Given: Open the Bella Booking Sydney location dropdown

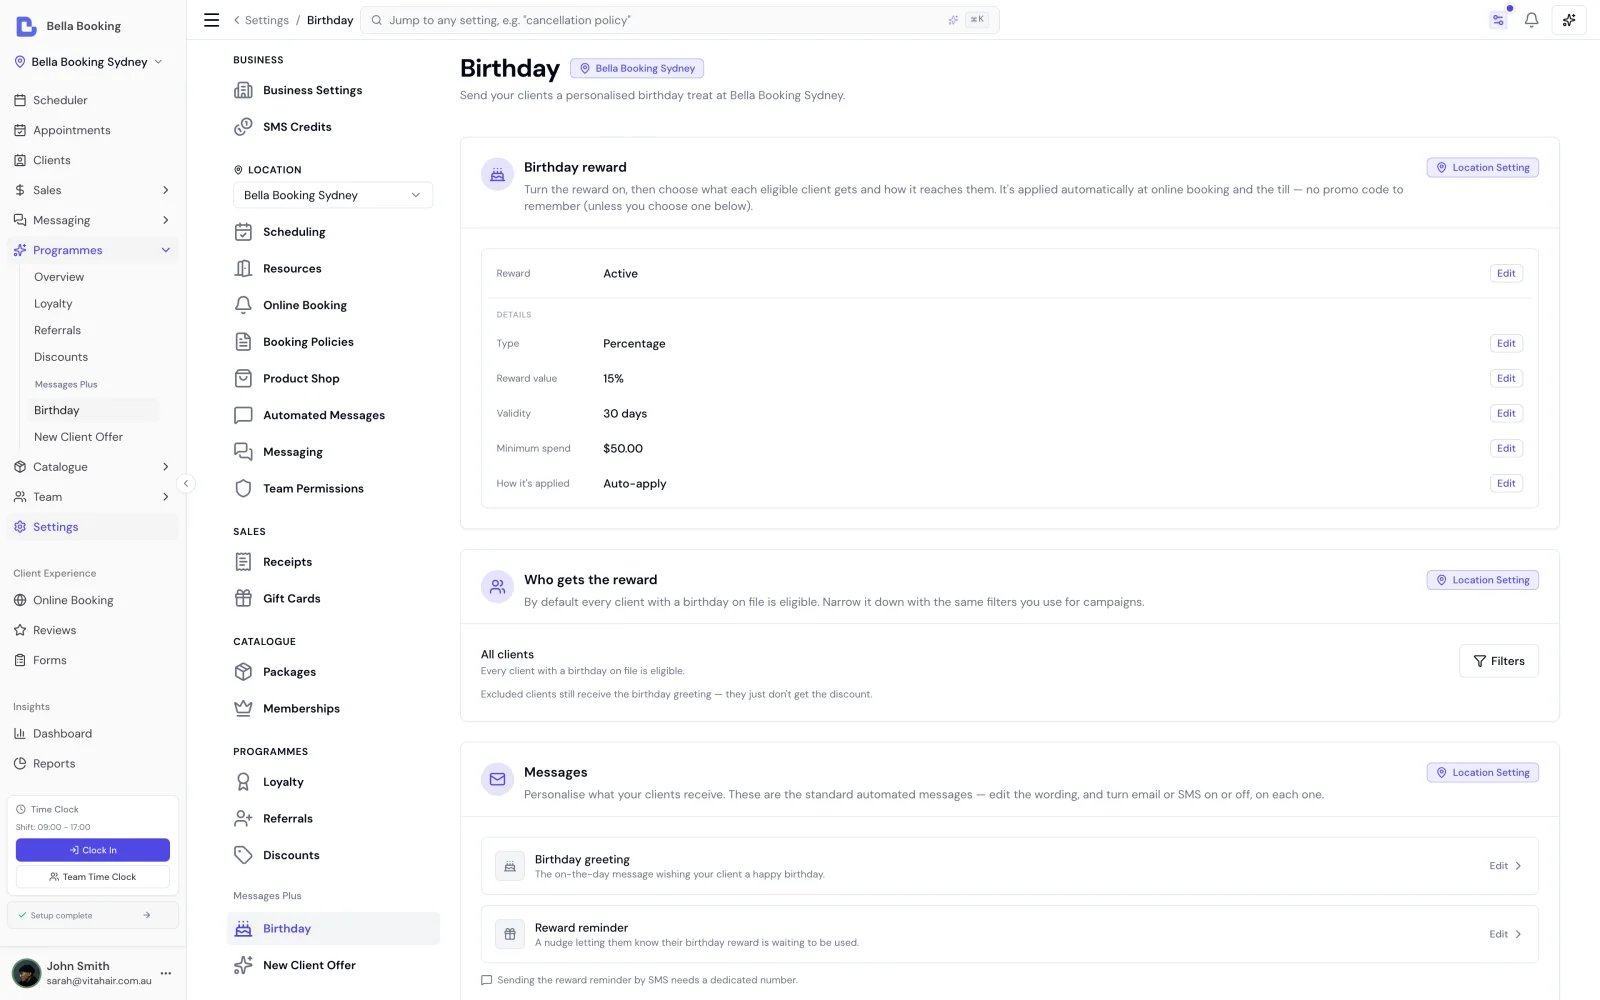Looking at the screenshot, I should click(333, 195).
